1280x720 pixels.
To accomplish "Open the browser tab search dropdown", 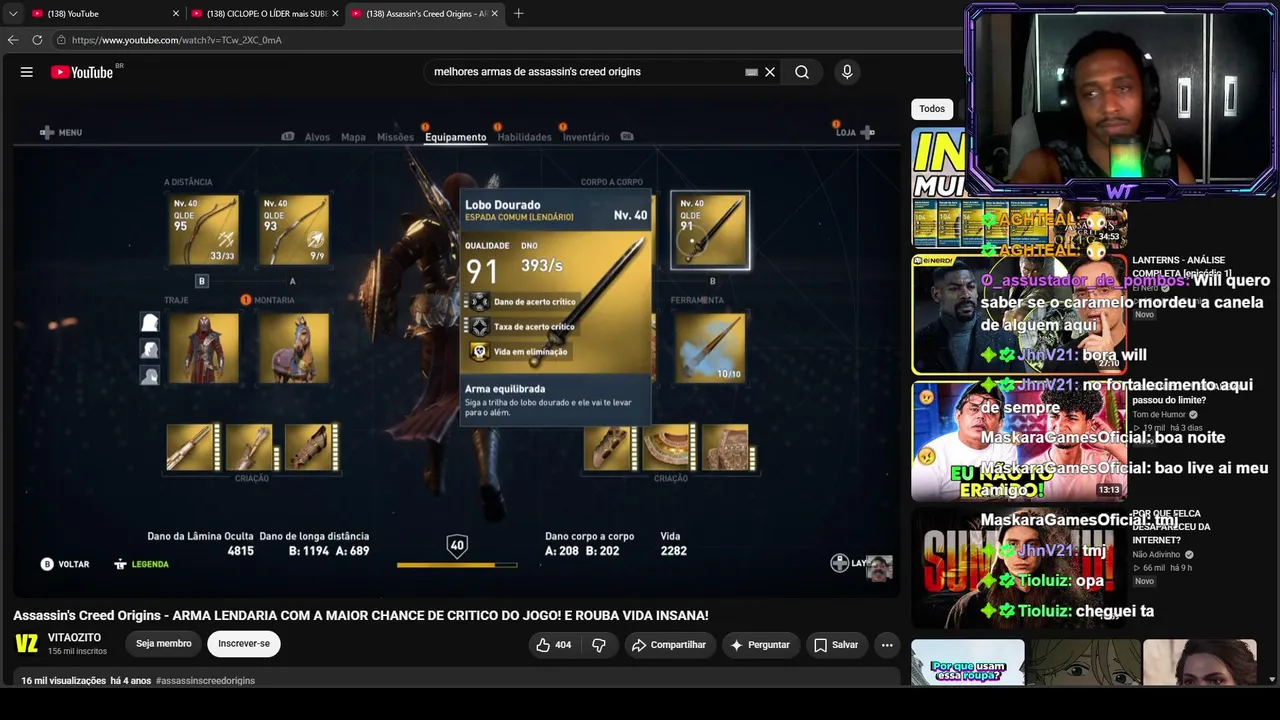I will tap(13, 14).
